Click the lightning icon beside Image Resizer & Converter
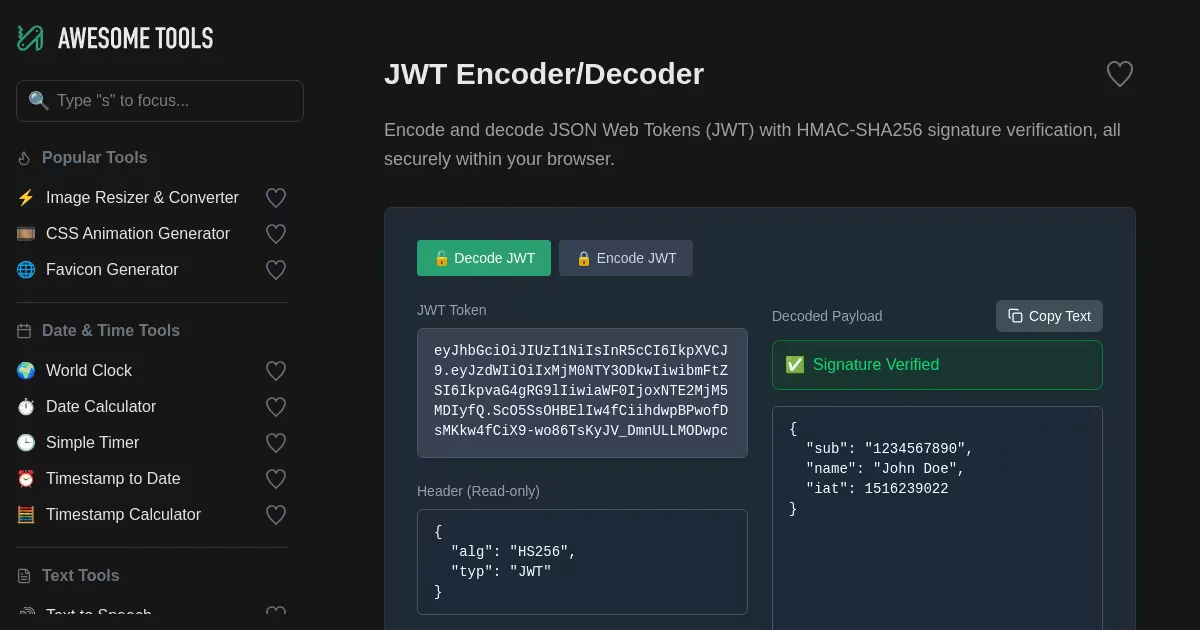Viewport: 1200px width, 630px height. (x=26, y=198)
